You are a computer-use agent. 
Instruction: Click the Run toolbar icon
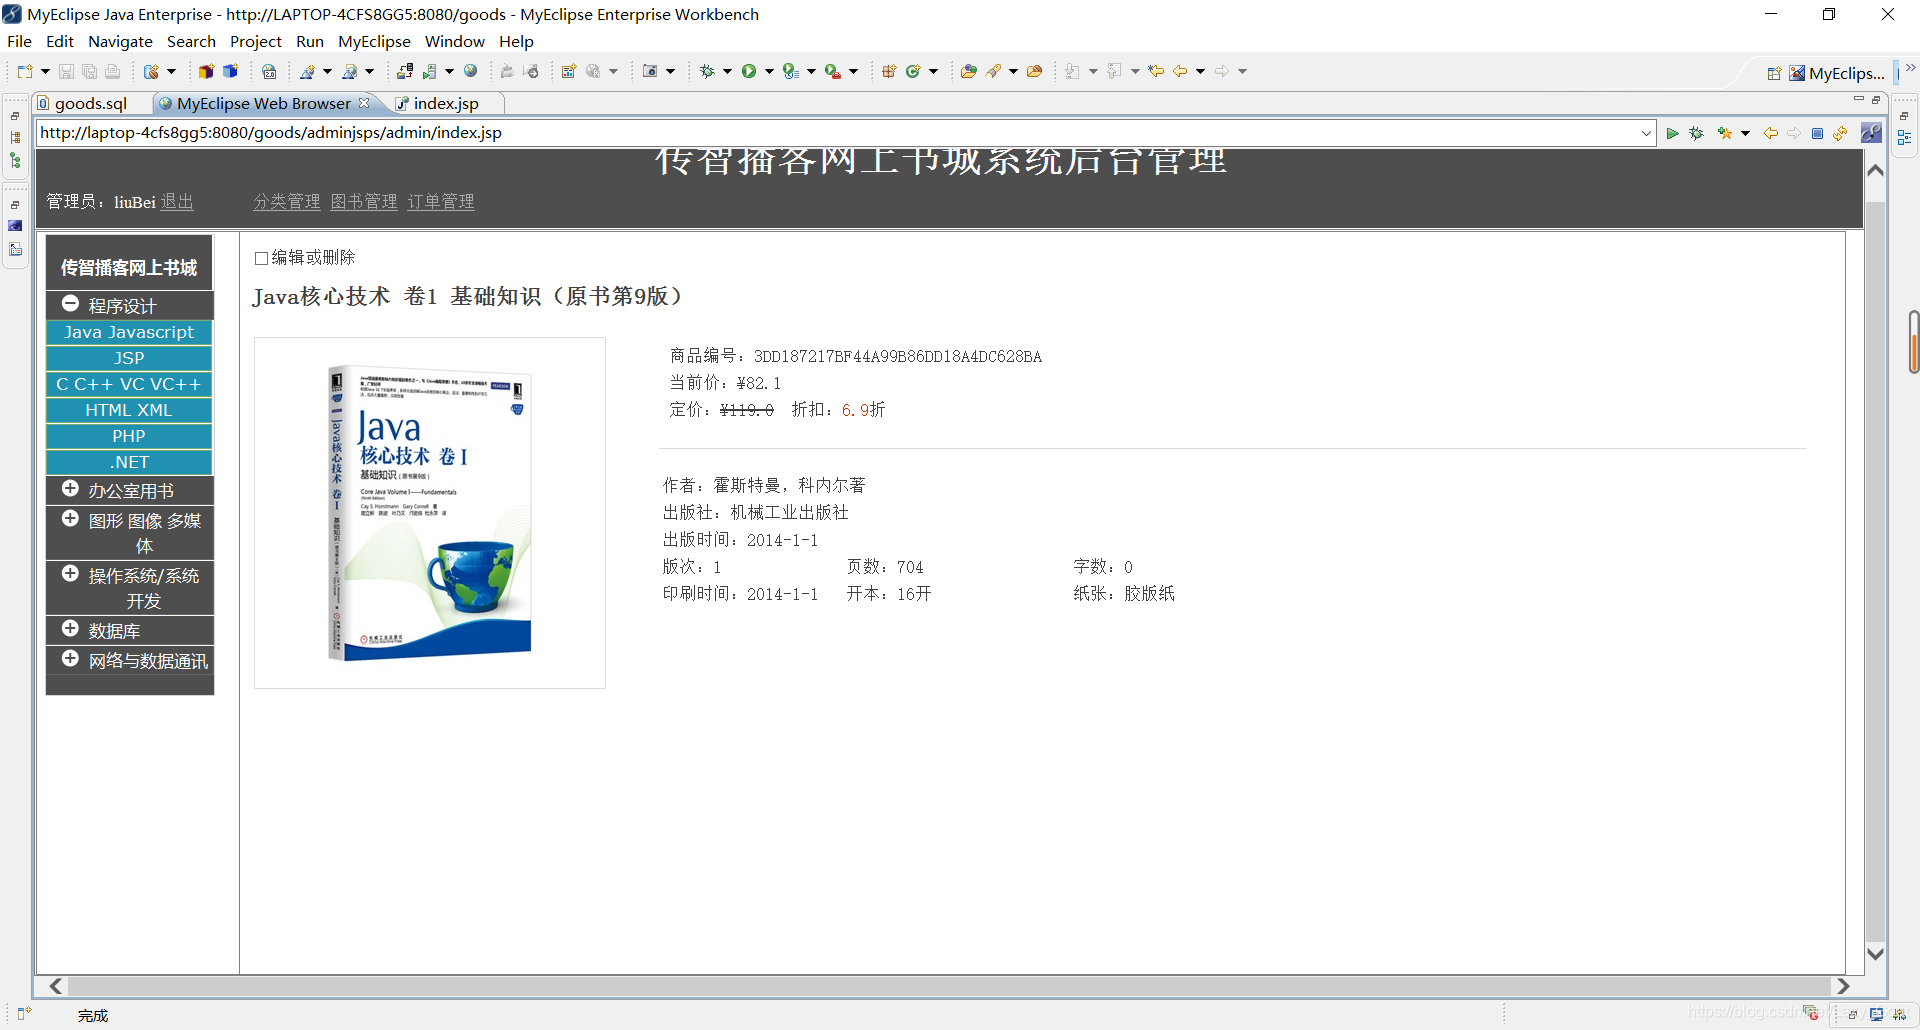(750, 71)
